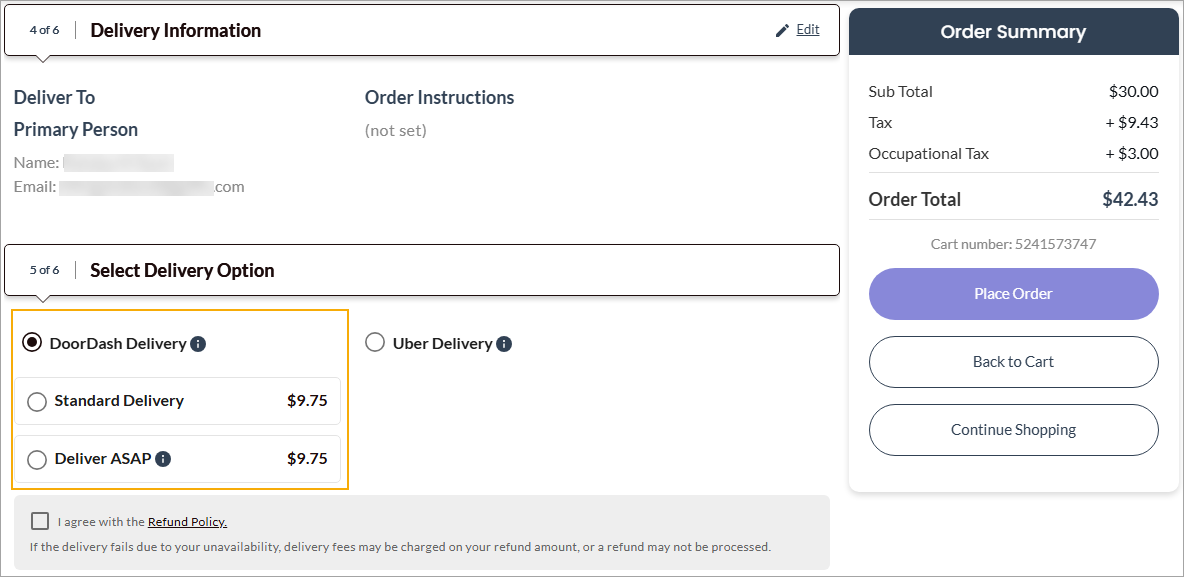This screenshot has width=1184, height=577.
Task: Select Standard Delivery radio button
Action: [x=37, y=402]
